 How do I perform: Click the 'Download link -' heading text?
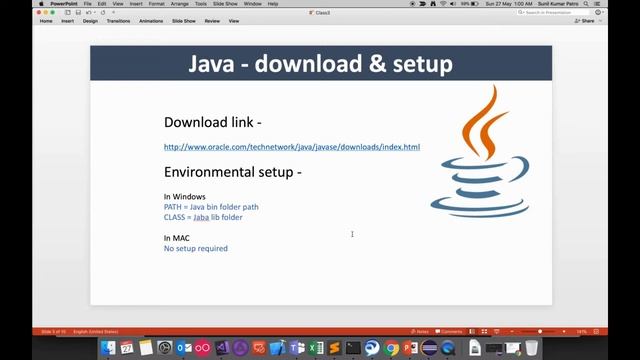click(213, 122)
